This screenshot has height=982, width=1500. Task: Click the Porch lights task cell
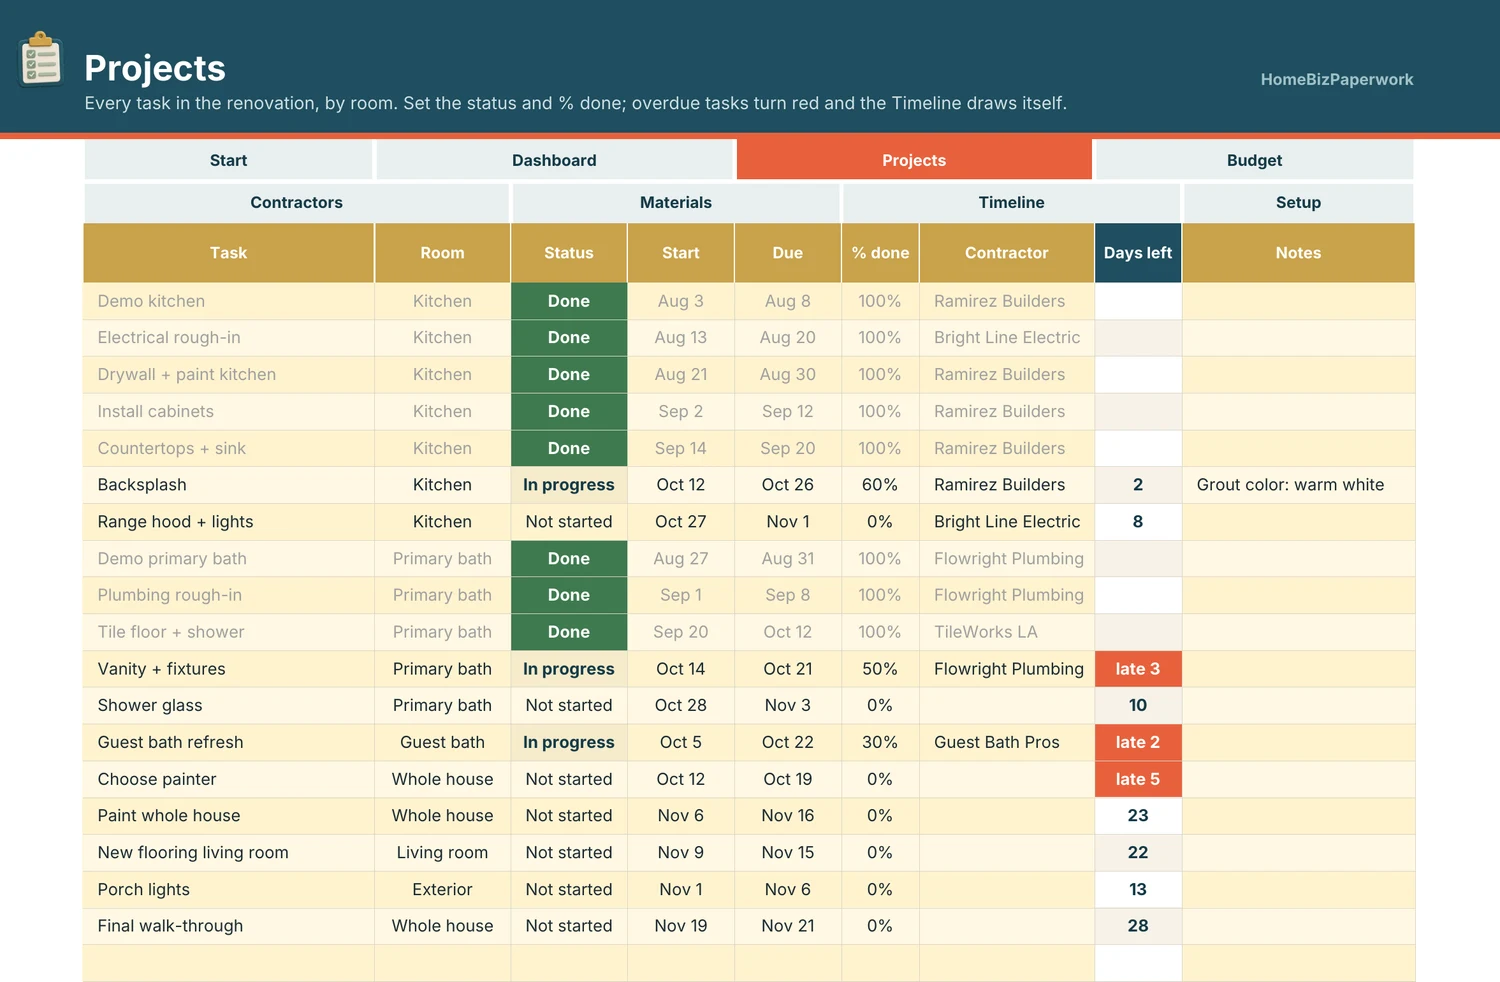tap(228, 889)
